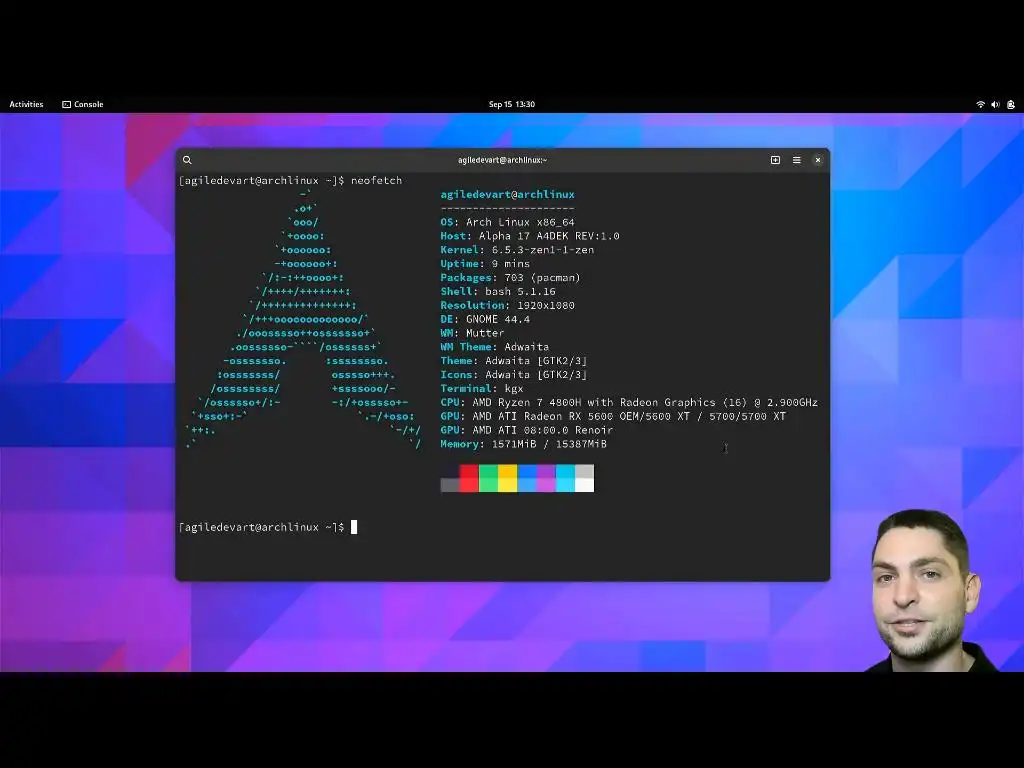1024x768 pixels.
Task: Click the WM: Mutter line
Action: [472, 333]
